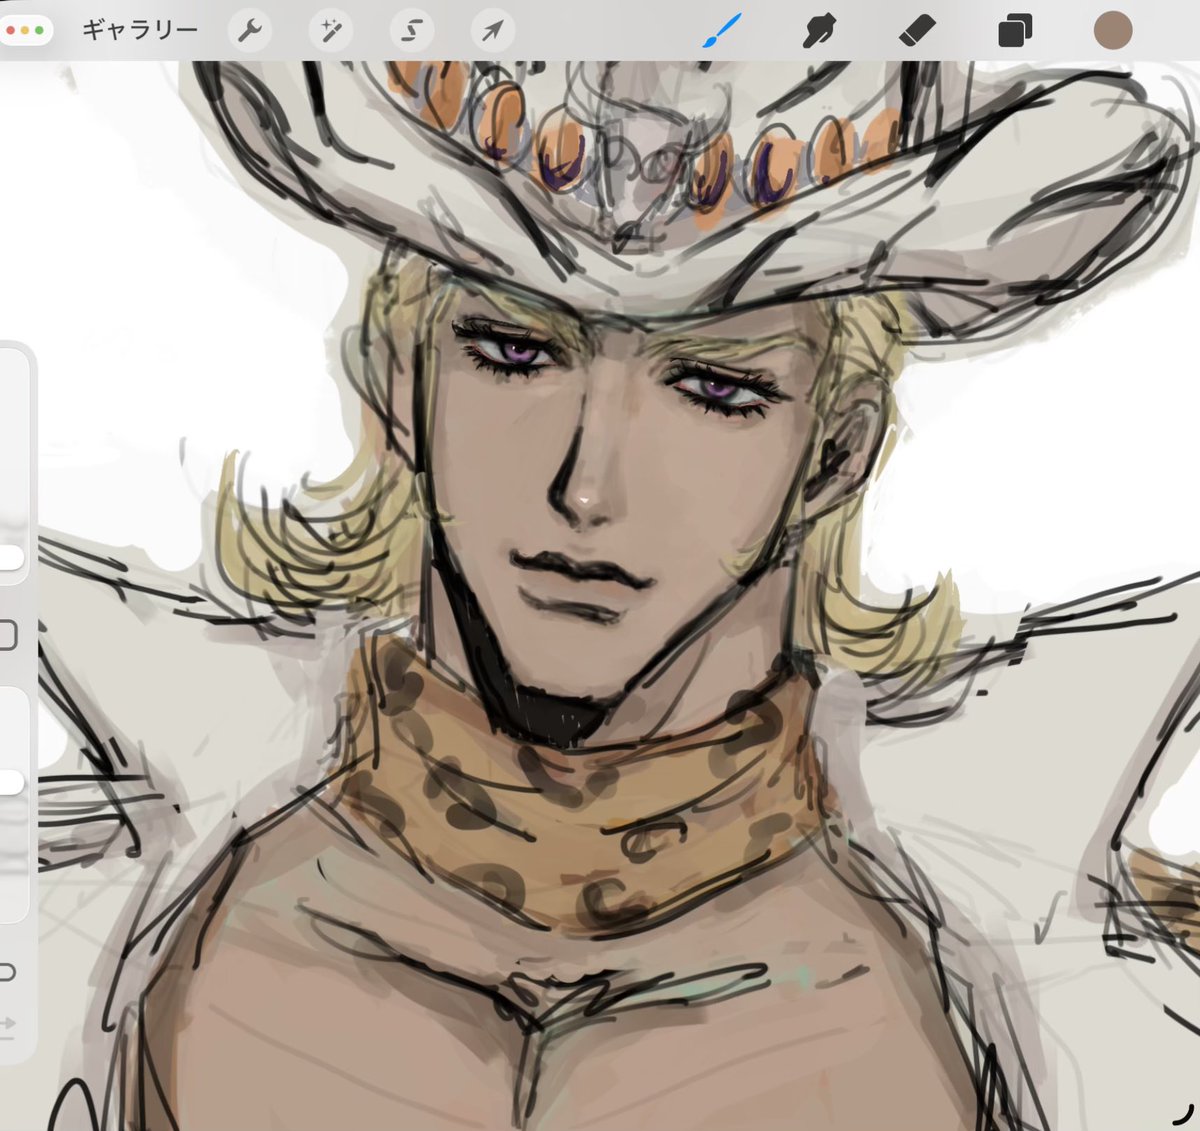Image resolution: width=1200 pixels, height=1131 pixels.
Task: Select the Eraser tool
Action: [916, 31]
